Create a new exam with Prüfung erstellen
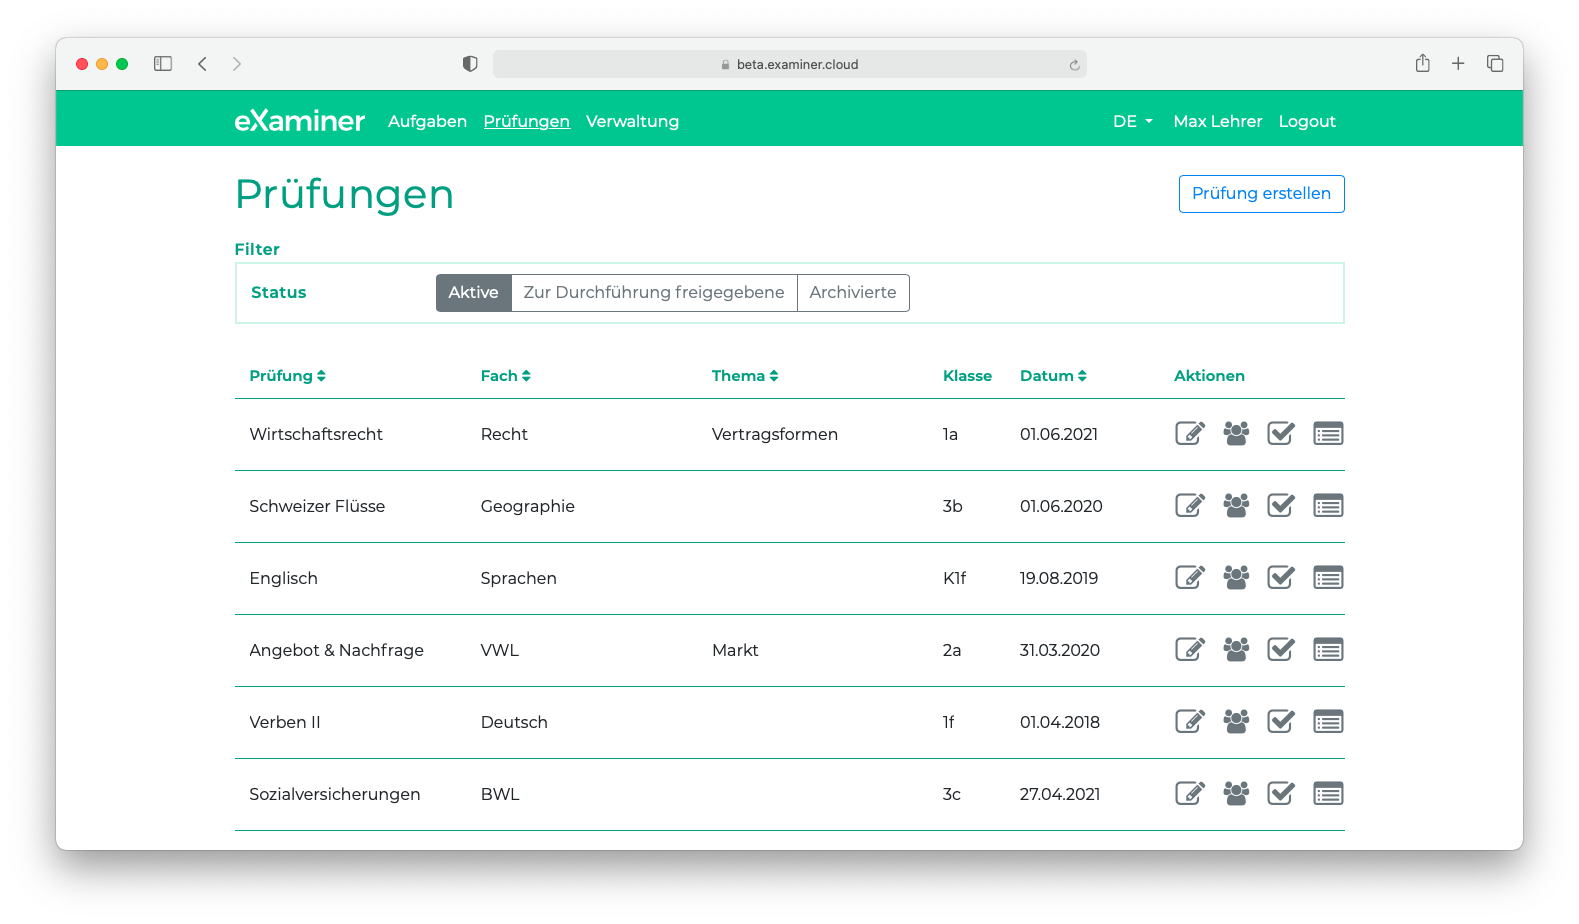 pos(1261,194)
